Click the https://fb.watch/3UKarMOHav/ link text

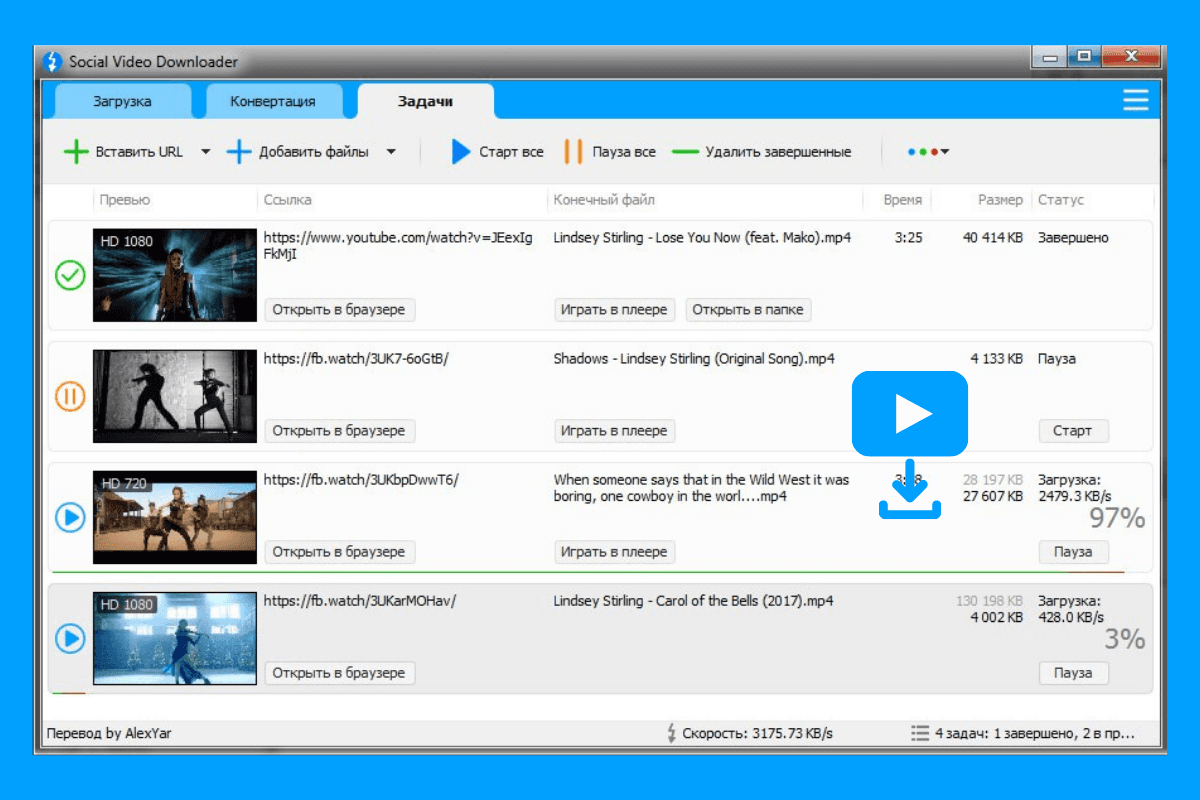click(x=360, y=601)
